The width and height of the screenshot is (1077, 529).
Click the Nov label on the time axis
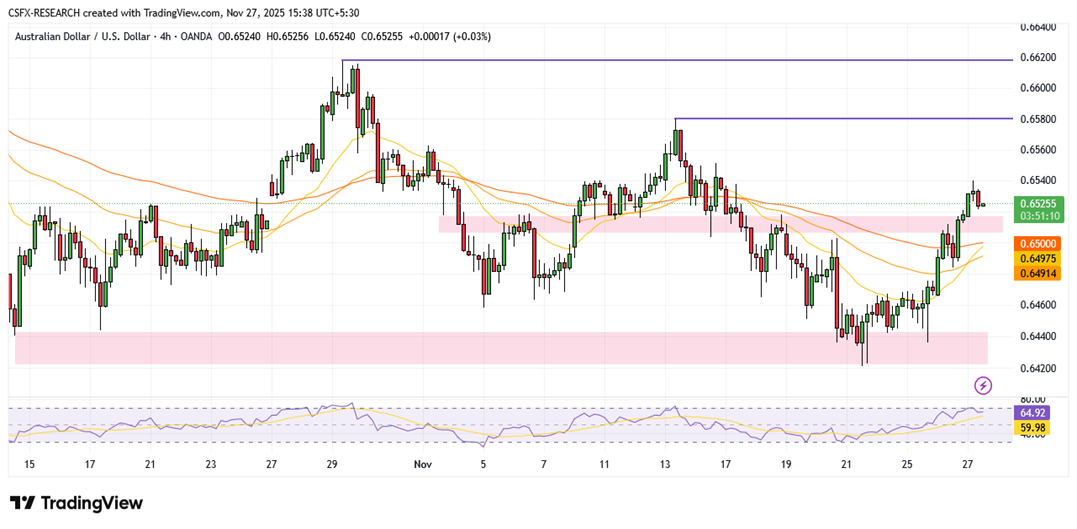click(x=421, y=464)
